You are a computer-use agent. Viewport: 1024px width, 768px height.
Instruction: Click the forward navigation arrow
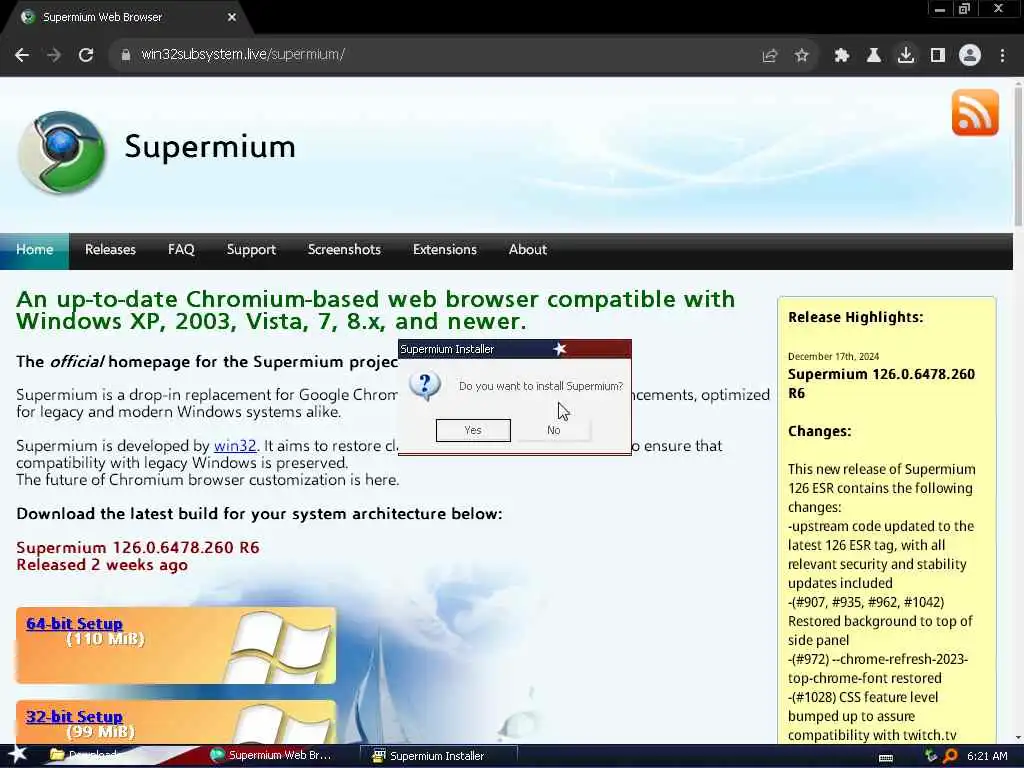tap(54, 56)
